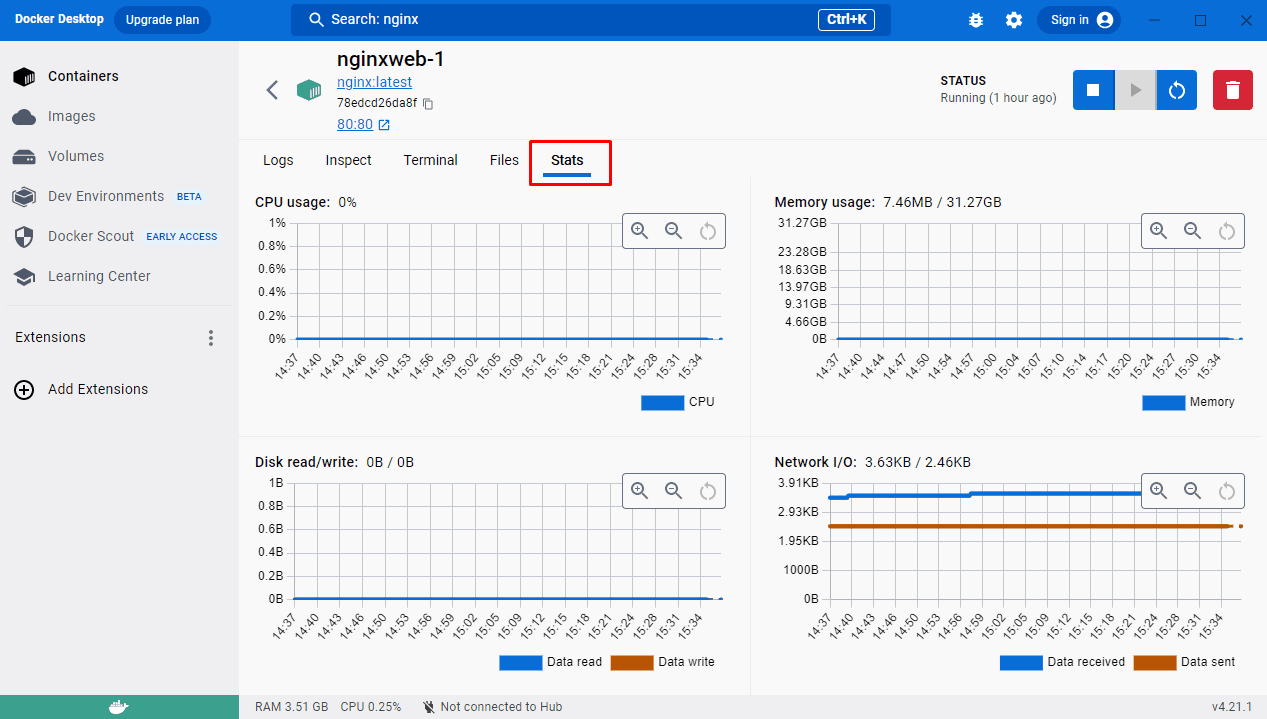Switch to the Logs tab
This screenshot has height=719, width=1267.
(278, 160)
